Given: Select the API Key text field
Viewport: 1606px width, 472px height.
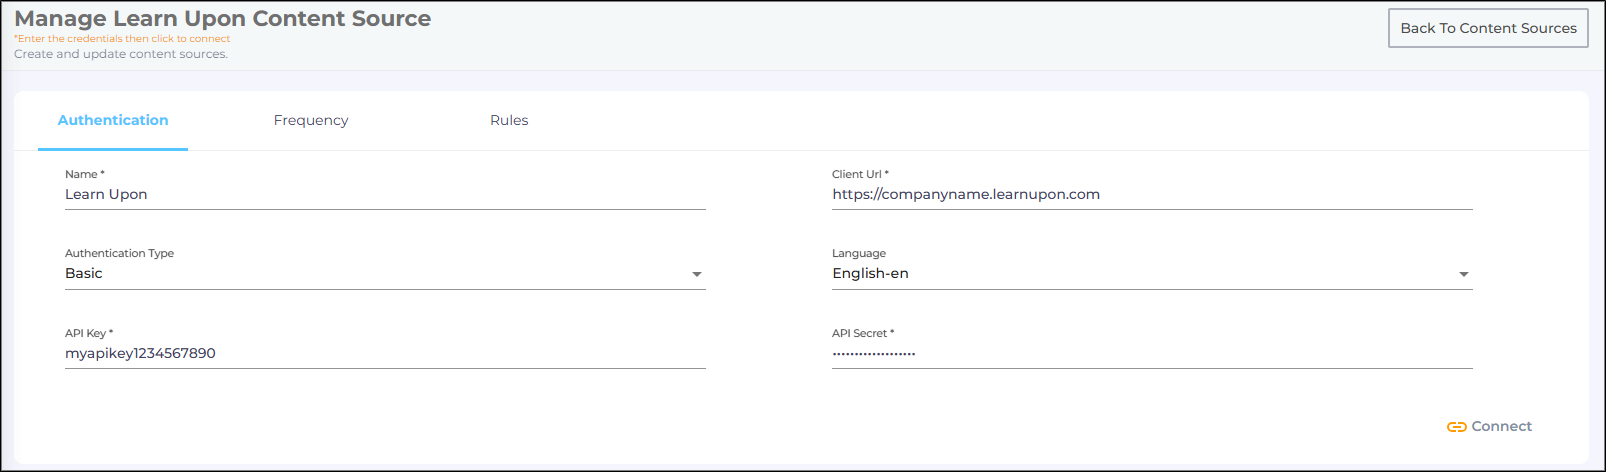Looking at the screenshot, I should 385,354.
